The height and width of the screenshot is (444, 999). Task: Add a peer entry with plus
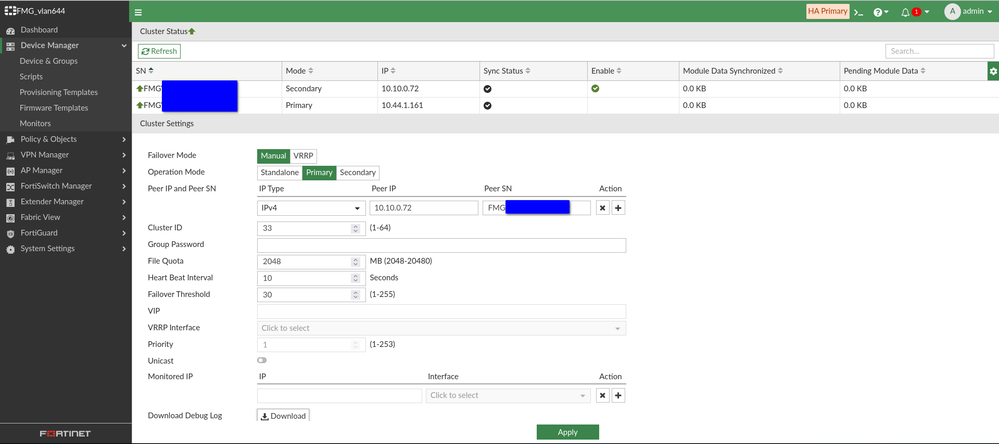(618, 208)
